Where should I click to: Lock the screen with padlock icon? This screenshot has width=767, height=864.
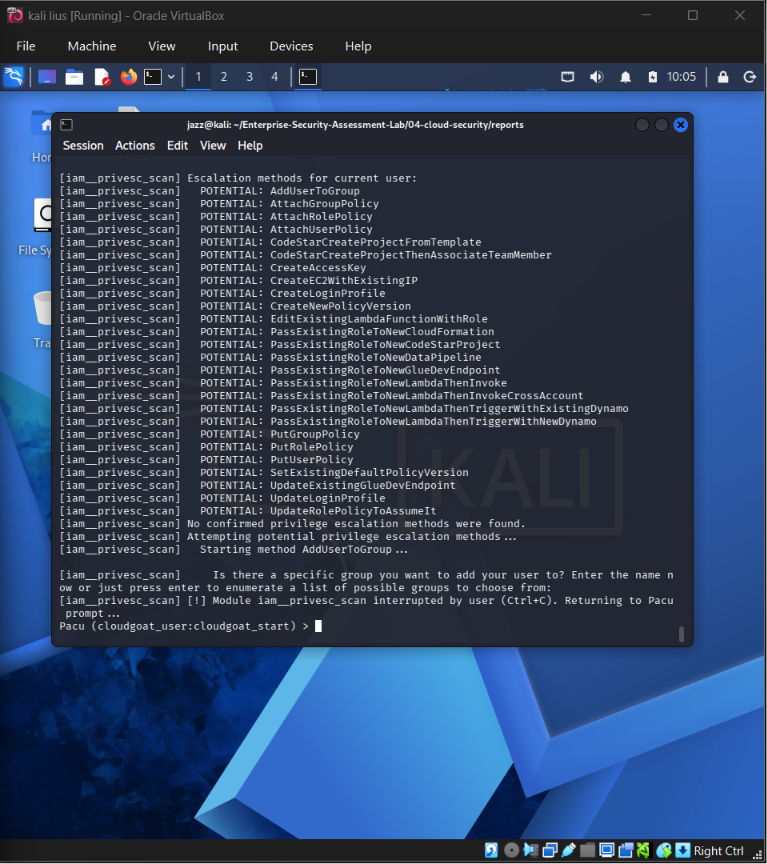click(x=723, y=77)
